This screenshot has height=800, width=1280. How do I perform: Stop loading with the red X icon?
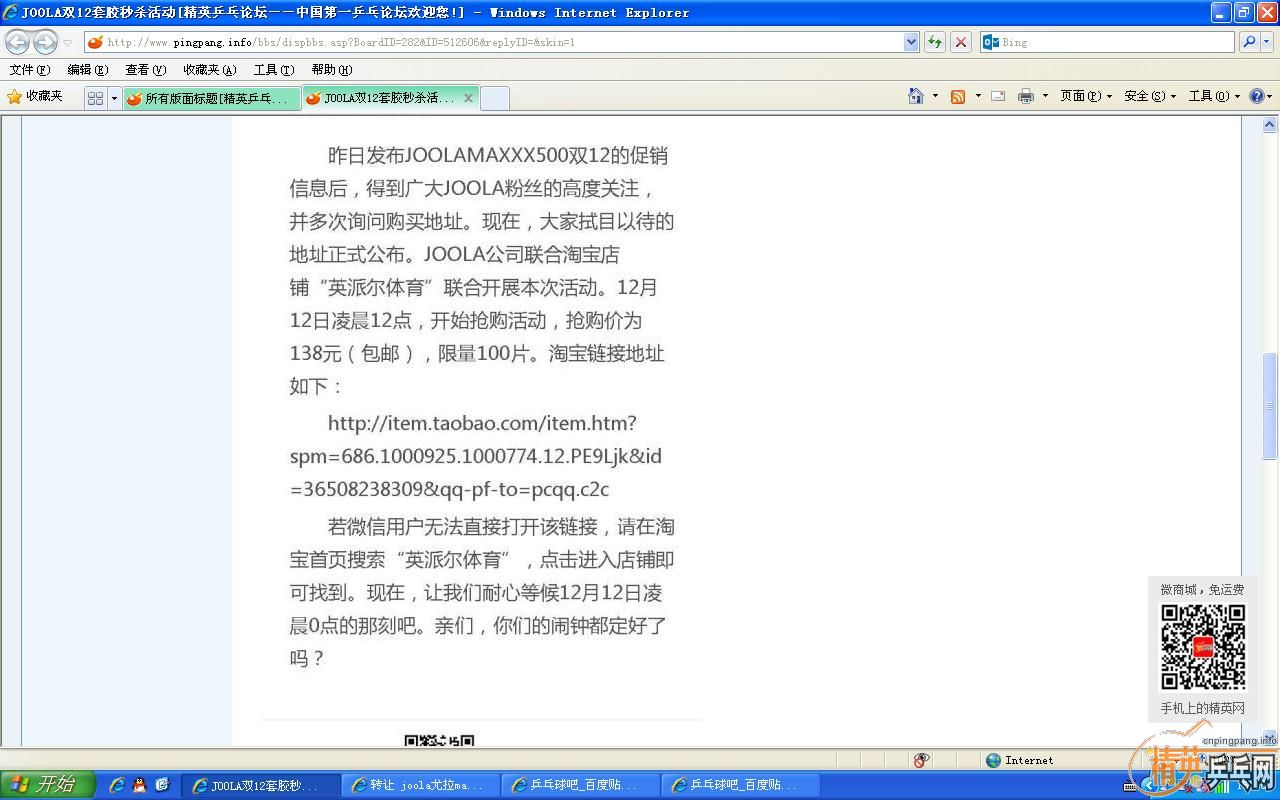(961, 42)
